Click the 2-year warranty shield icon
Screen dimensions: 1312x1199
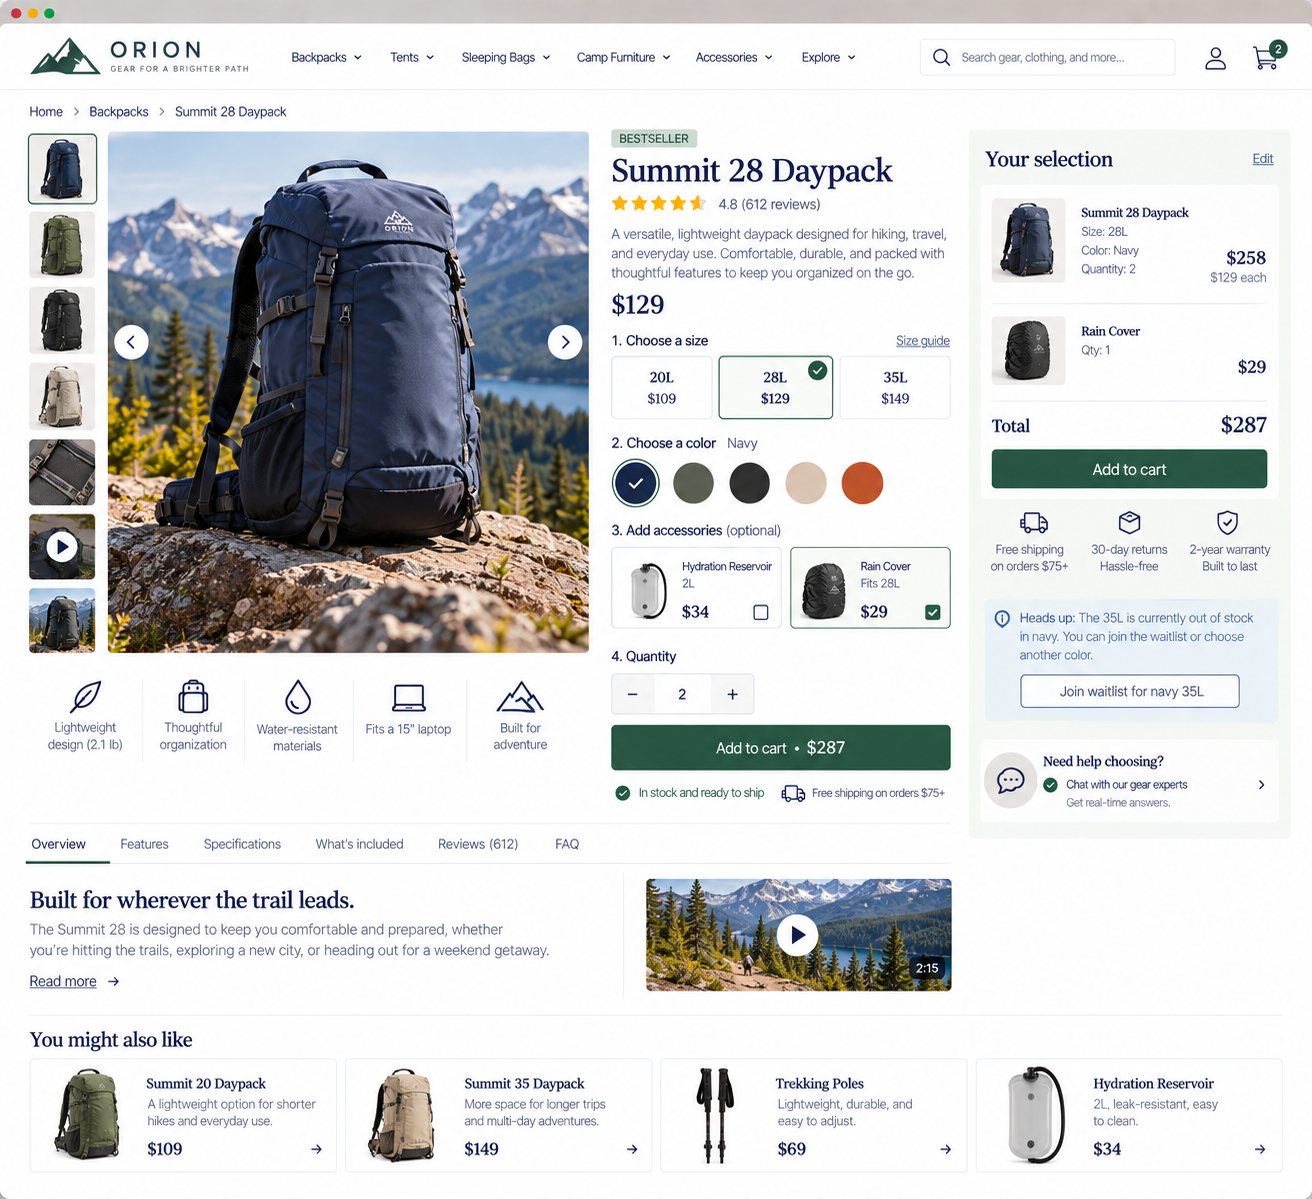click(1228, 522)
